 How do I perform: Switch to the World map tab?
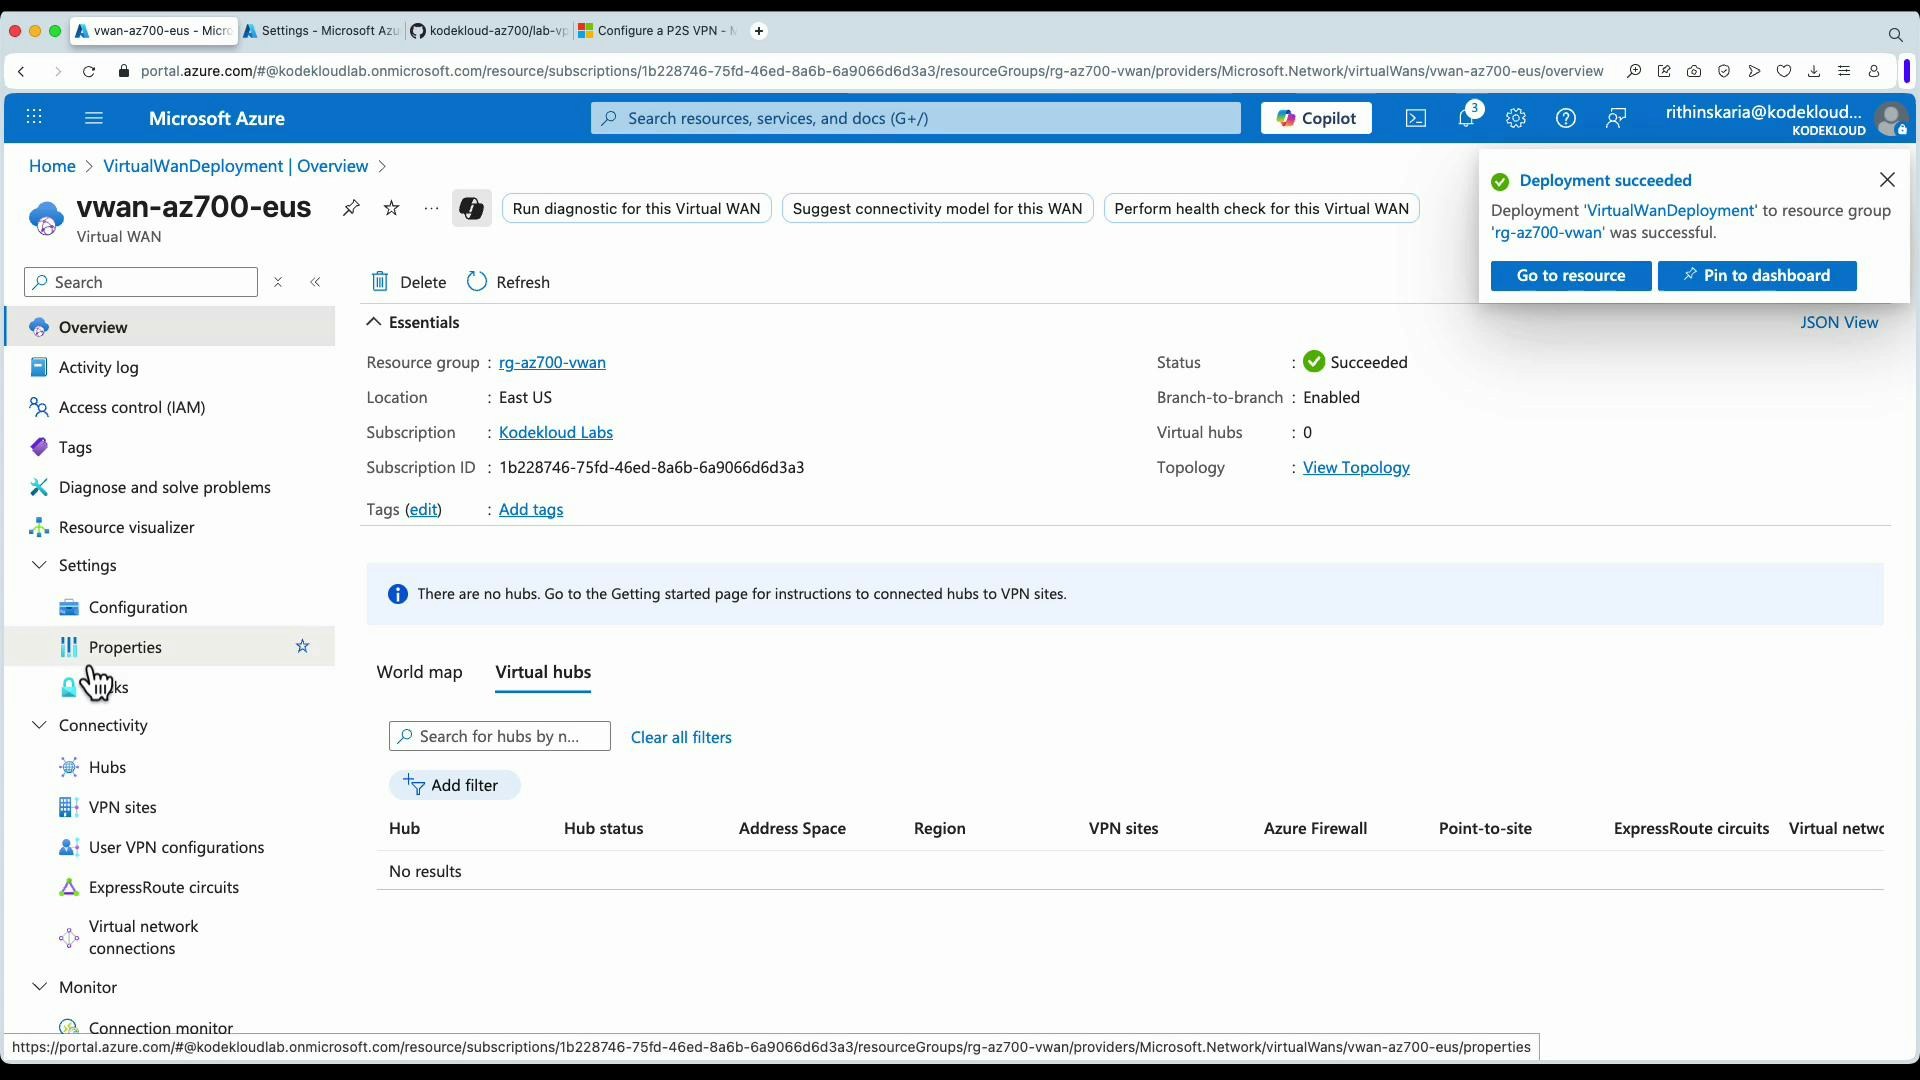click(419, 672)
